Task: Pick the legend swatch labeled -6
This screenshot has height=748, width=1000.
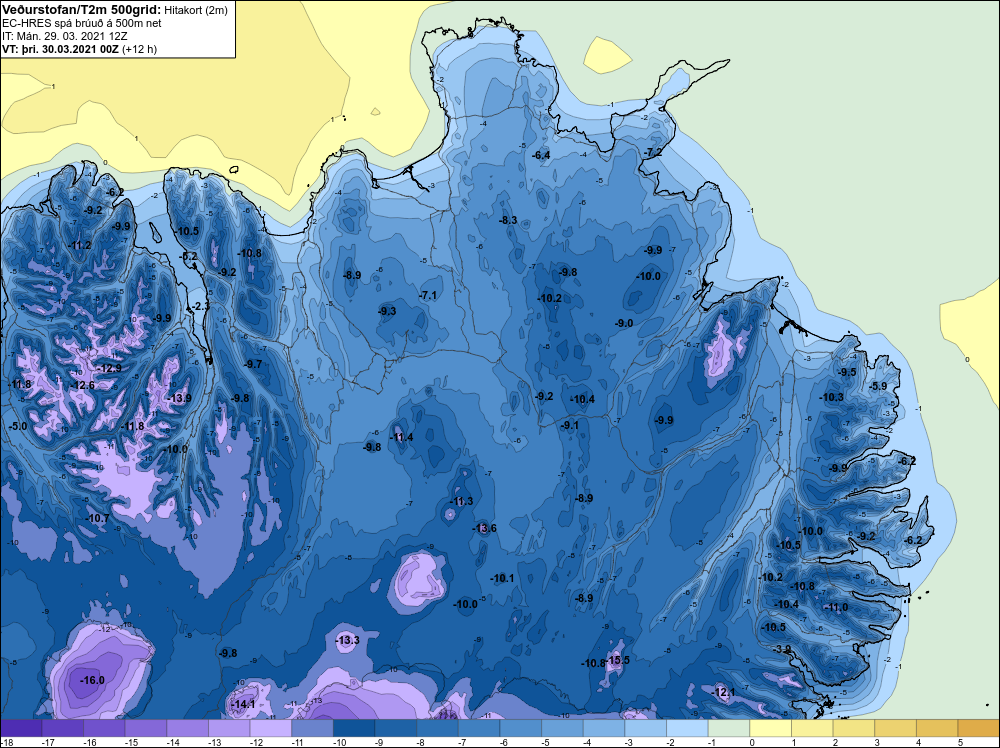Action: click(520, 728)
